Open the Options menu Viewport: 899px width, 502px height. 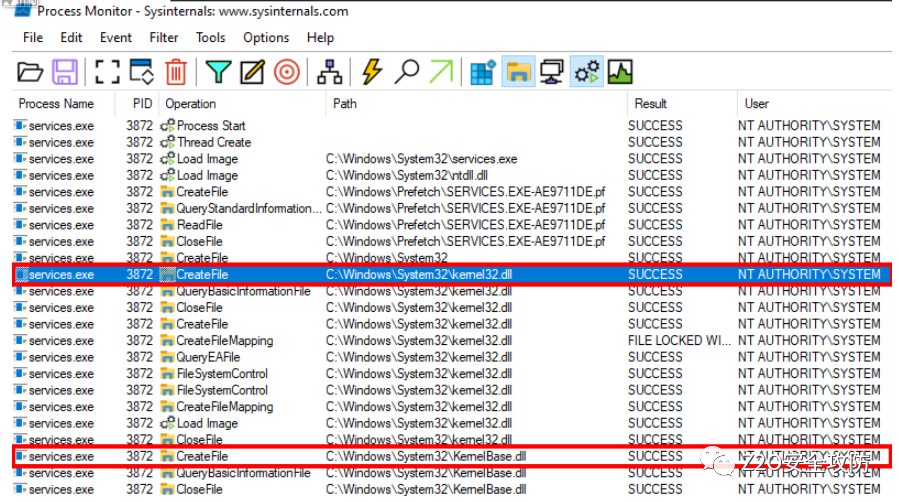tap(266, 38)
